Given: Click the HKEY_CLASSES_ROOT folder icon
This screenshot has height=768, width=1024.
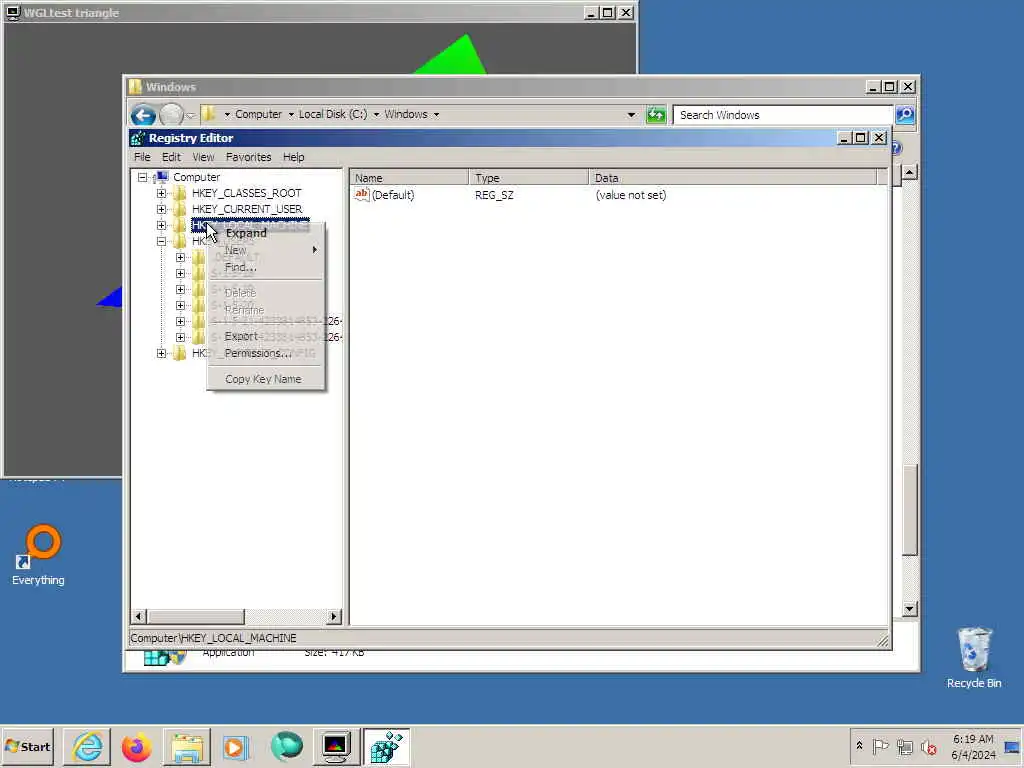Looking at the screenshot, I should pyautogui.click(x=180, y=193).
